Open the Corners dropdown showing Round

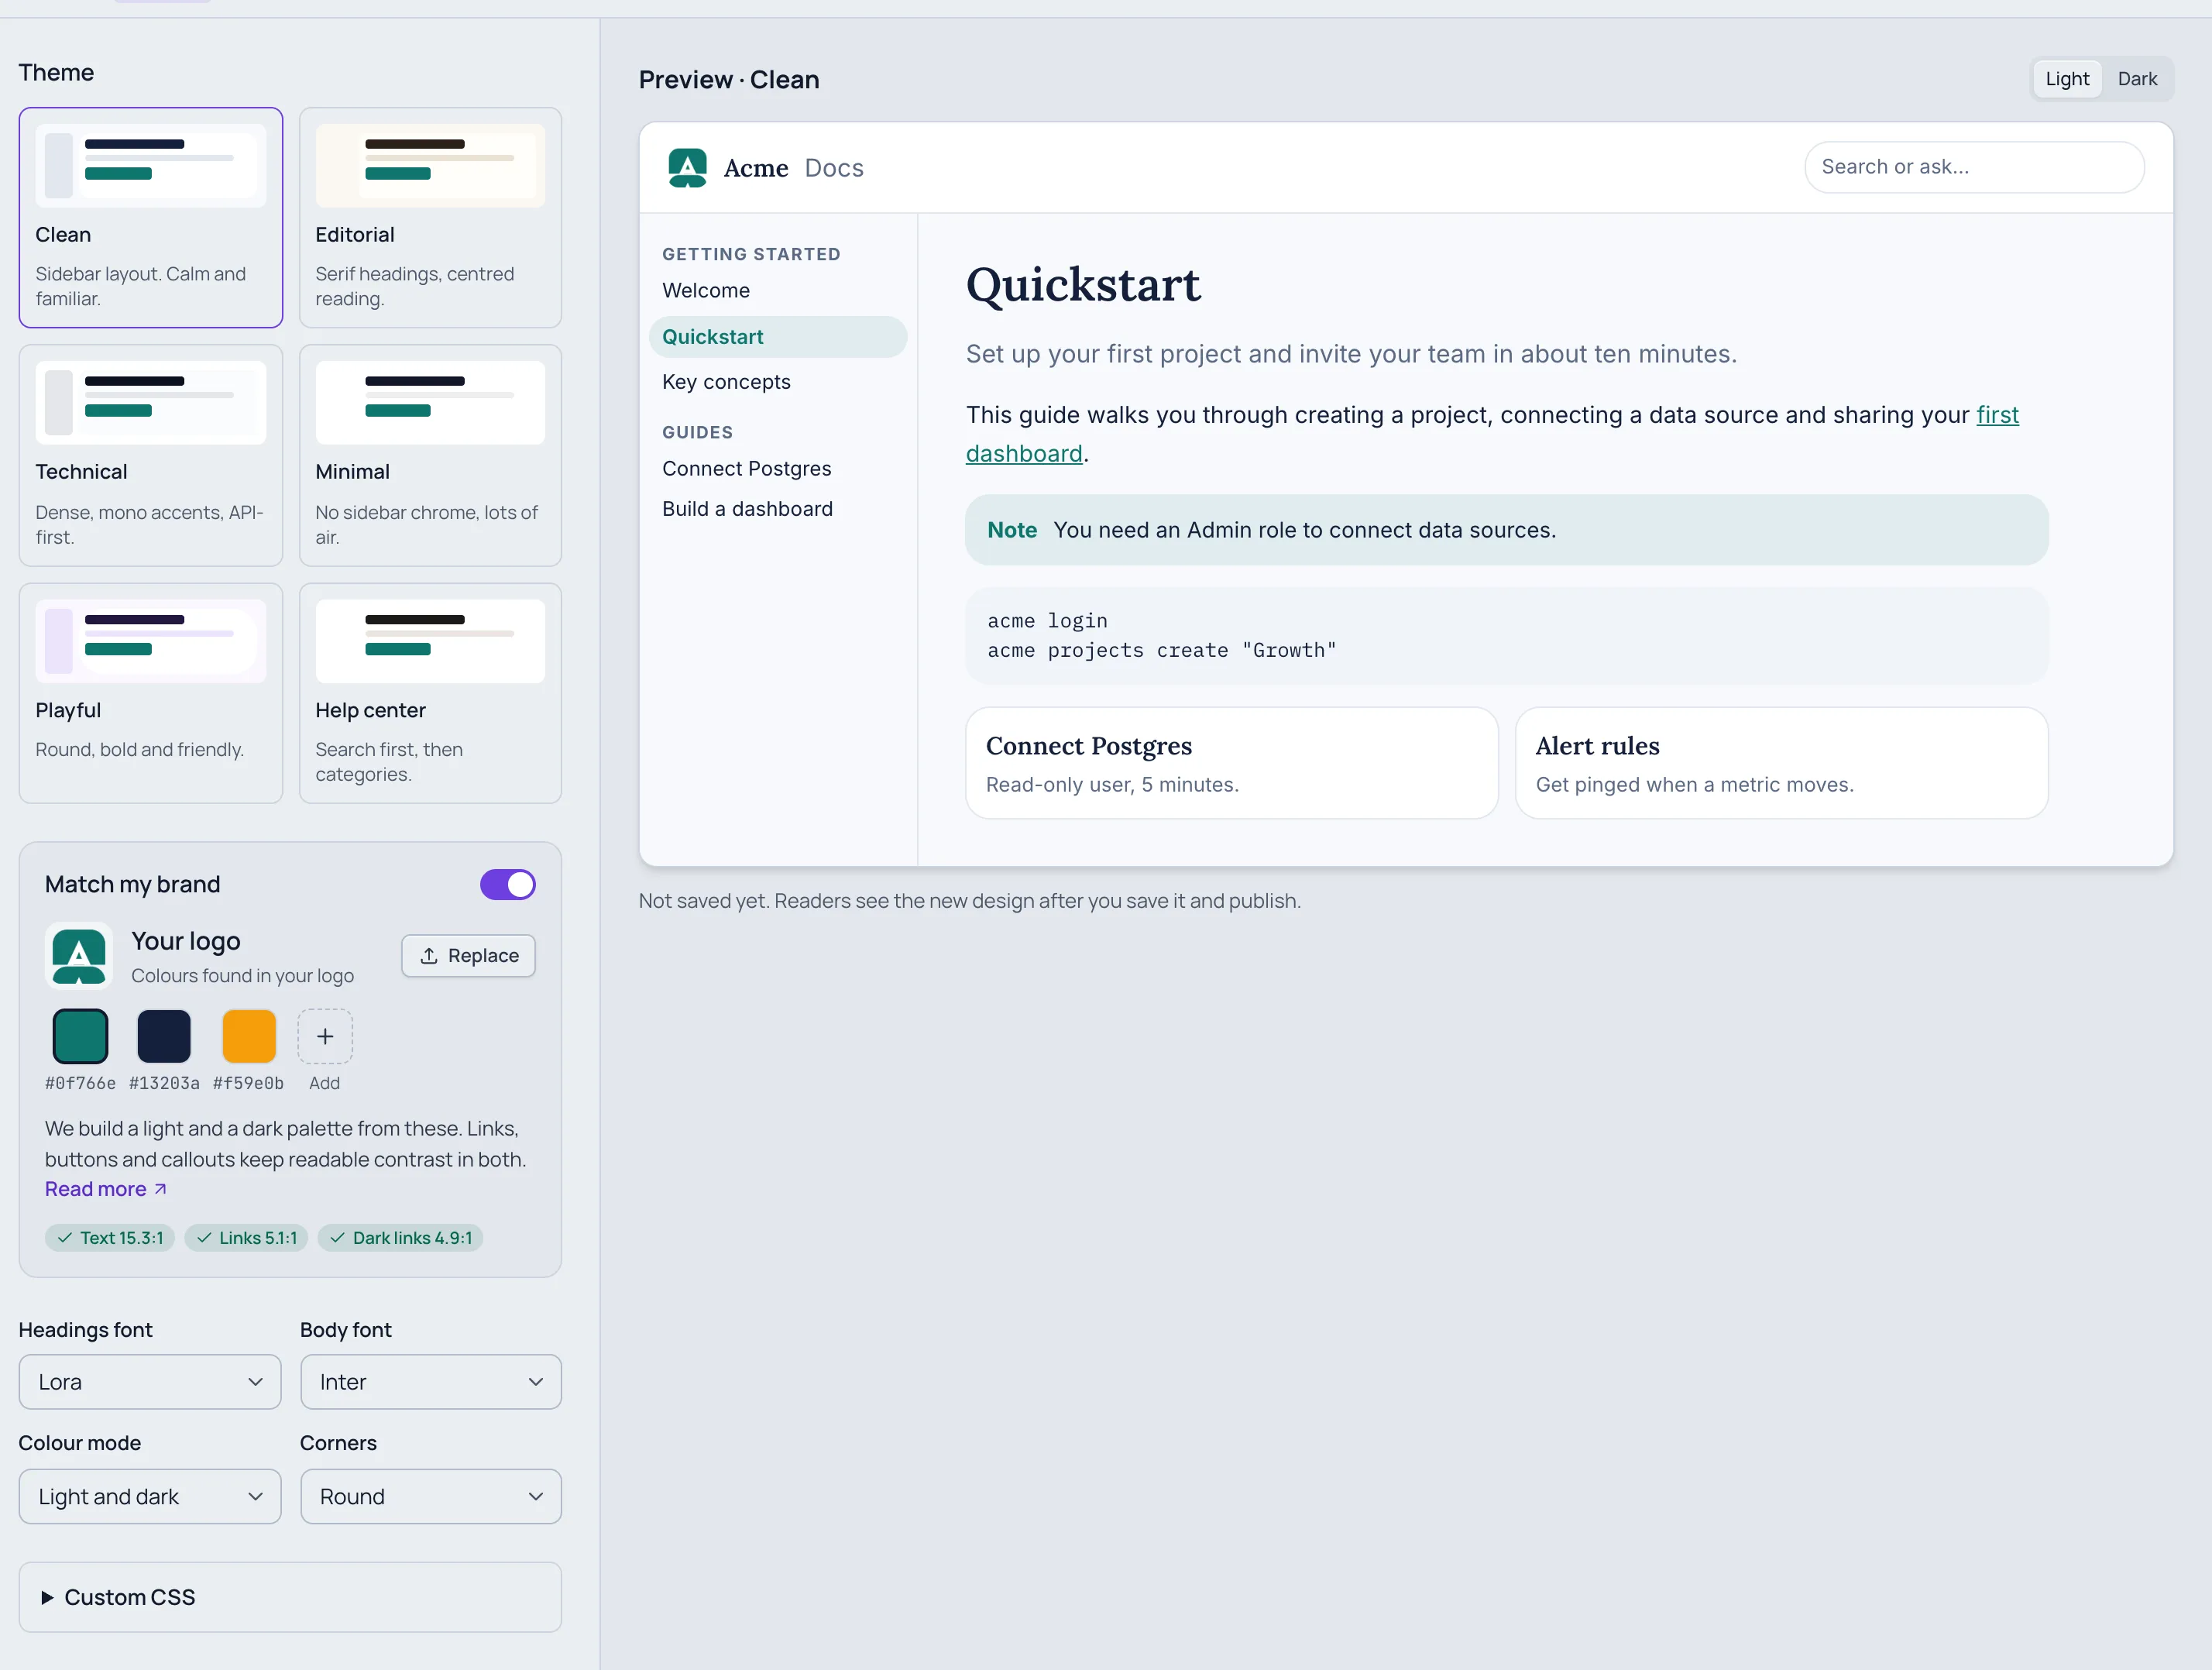click(431, 1497)
